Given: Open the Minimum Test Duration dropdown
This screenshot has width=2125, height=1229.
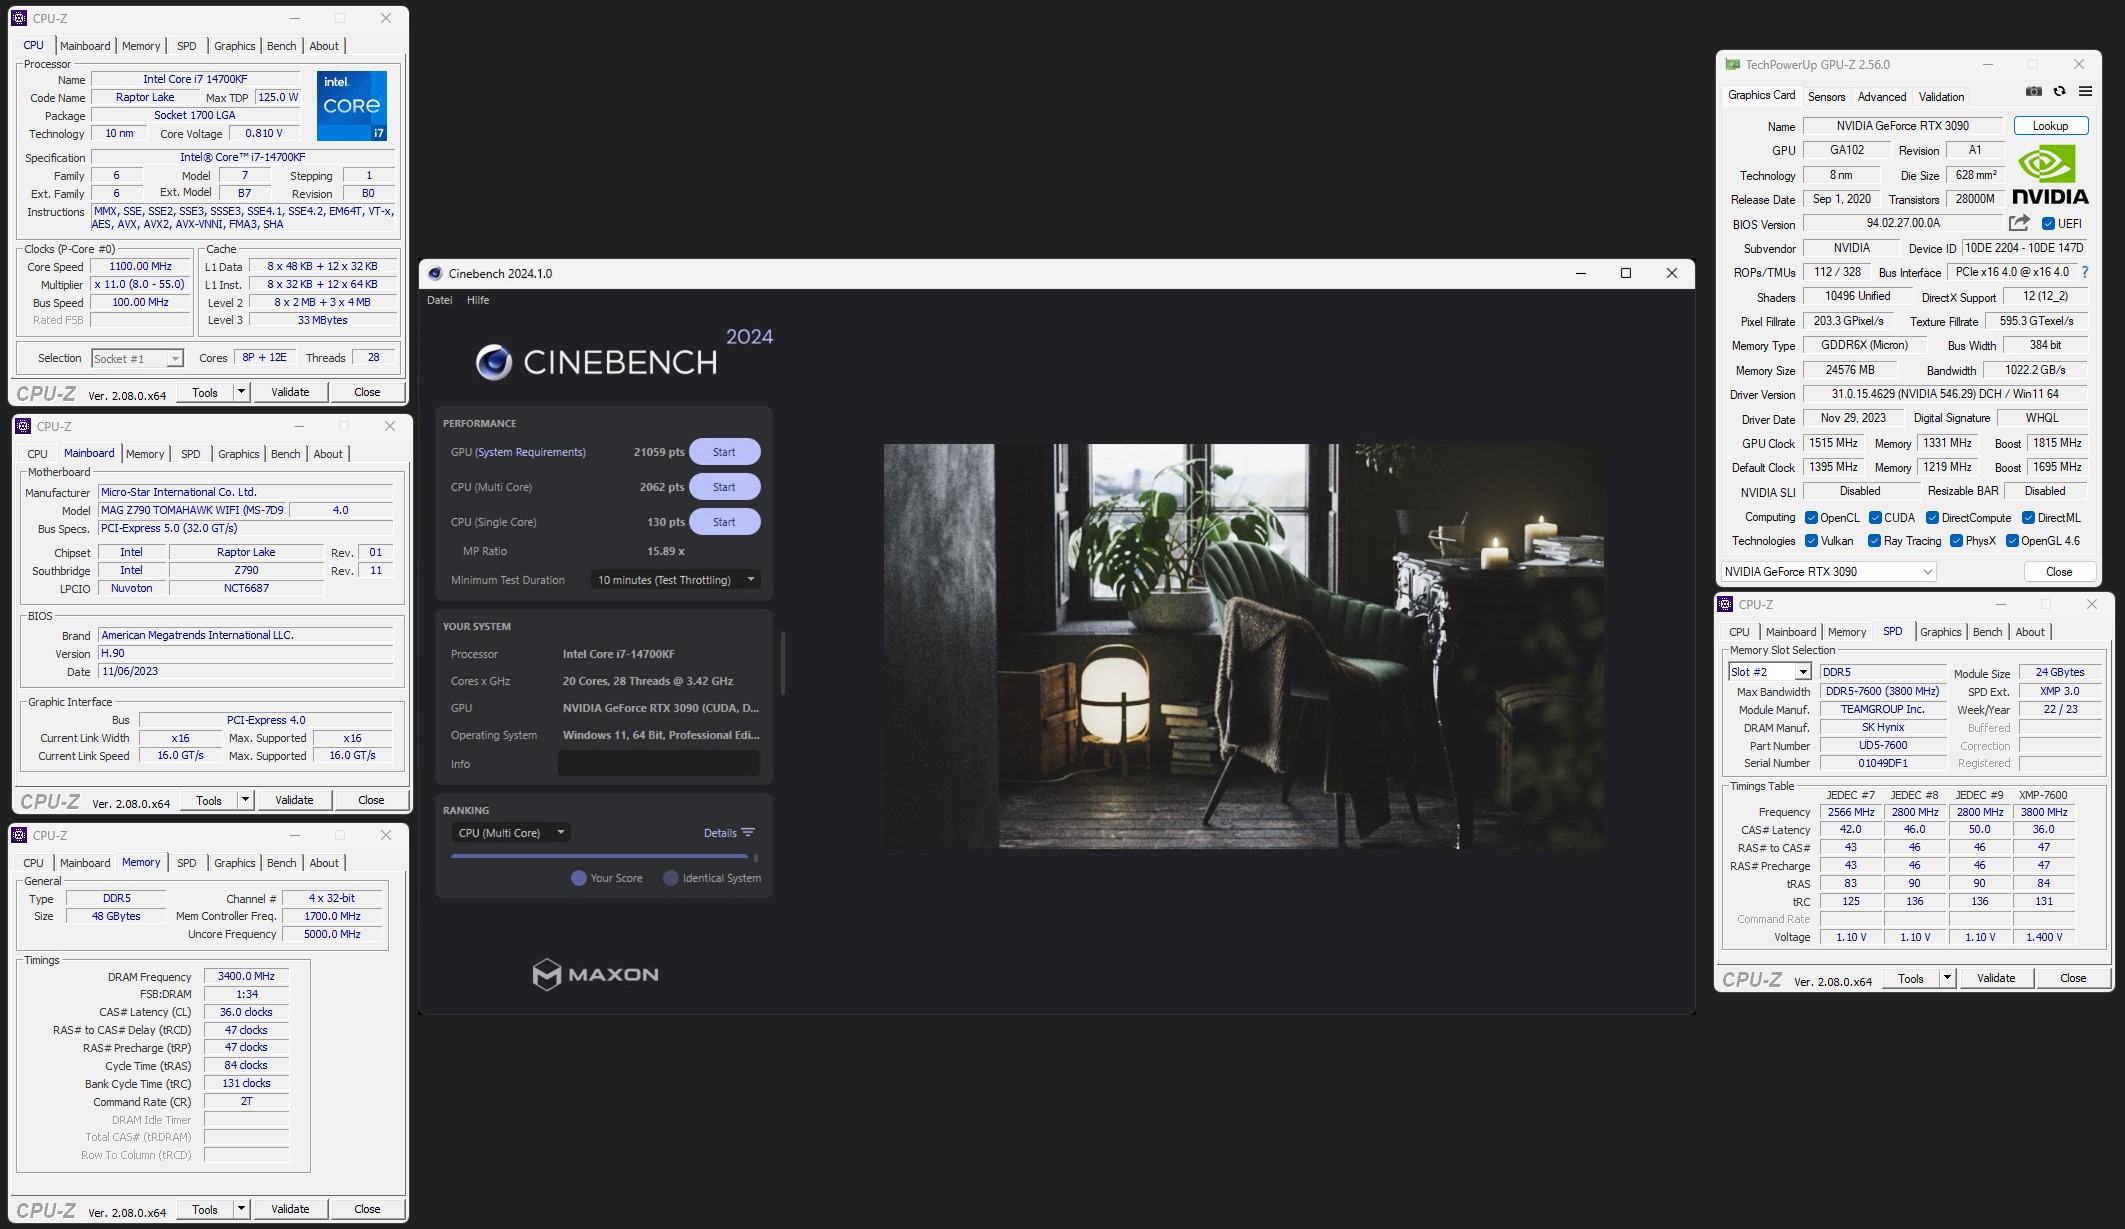Looking at the screenshot, I should click(675, 580).
